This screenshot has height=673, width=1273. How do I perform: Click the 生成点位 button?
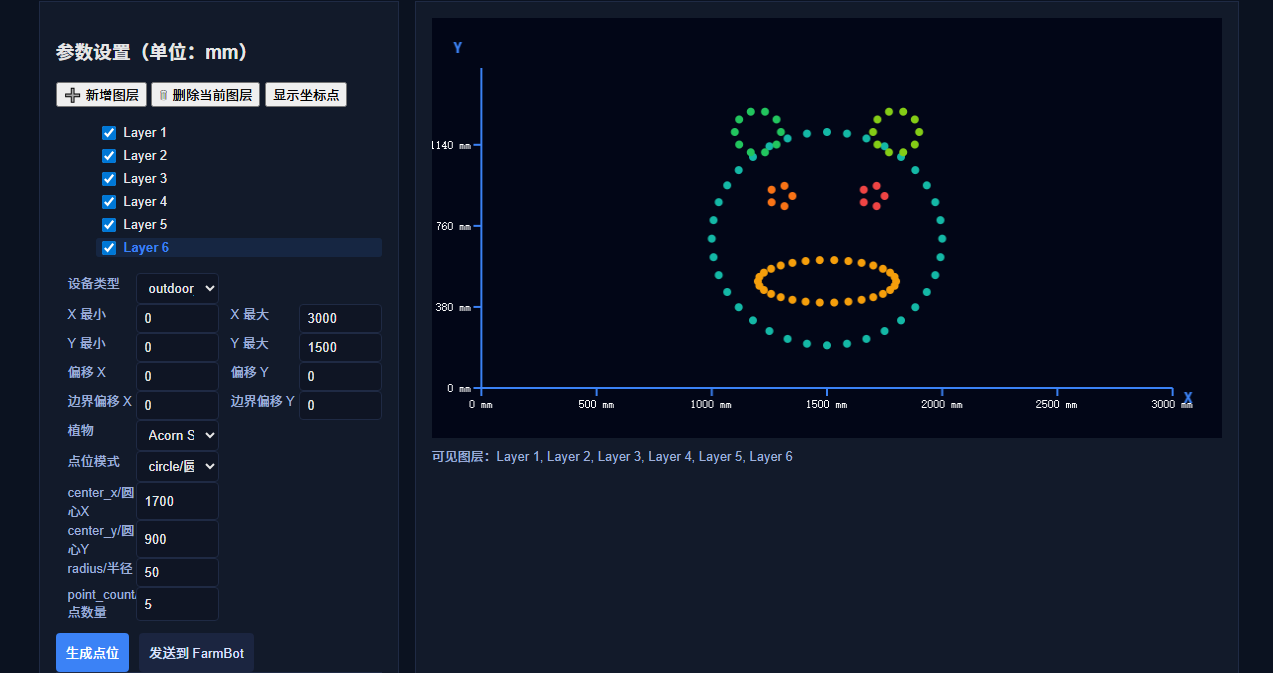click(x=92, y=653)
